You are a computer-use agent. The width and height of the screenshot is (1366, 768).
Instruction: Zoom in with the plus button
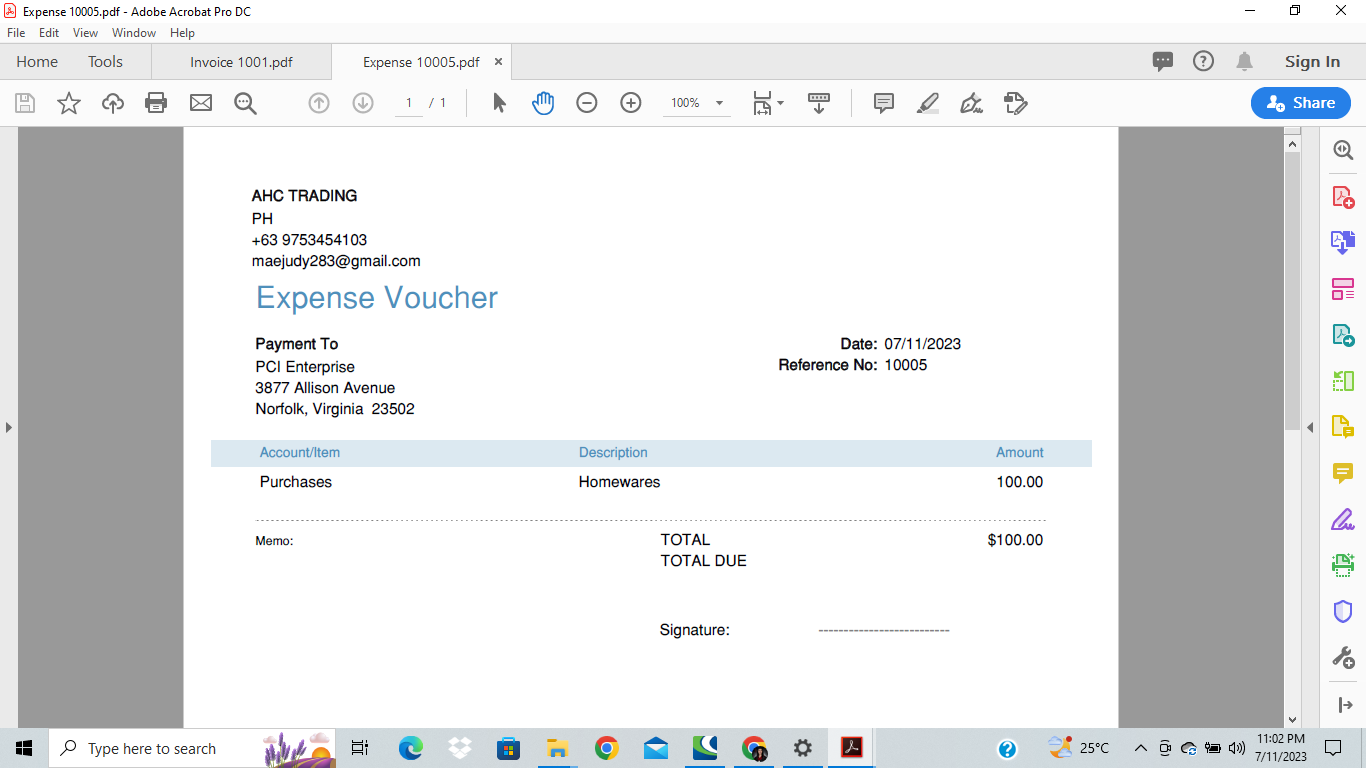coord(631,103)
